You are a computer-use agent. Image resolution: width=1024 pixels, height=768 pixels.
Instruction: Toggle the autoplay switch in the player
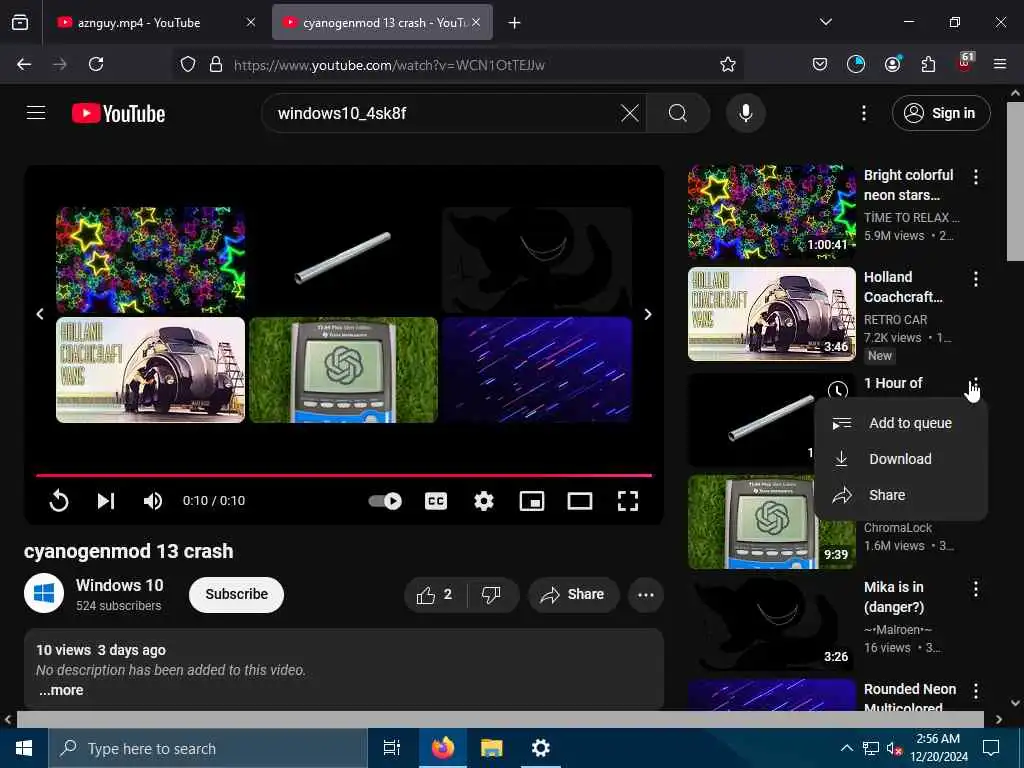pyautogui.click(x=385, y=501)
